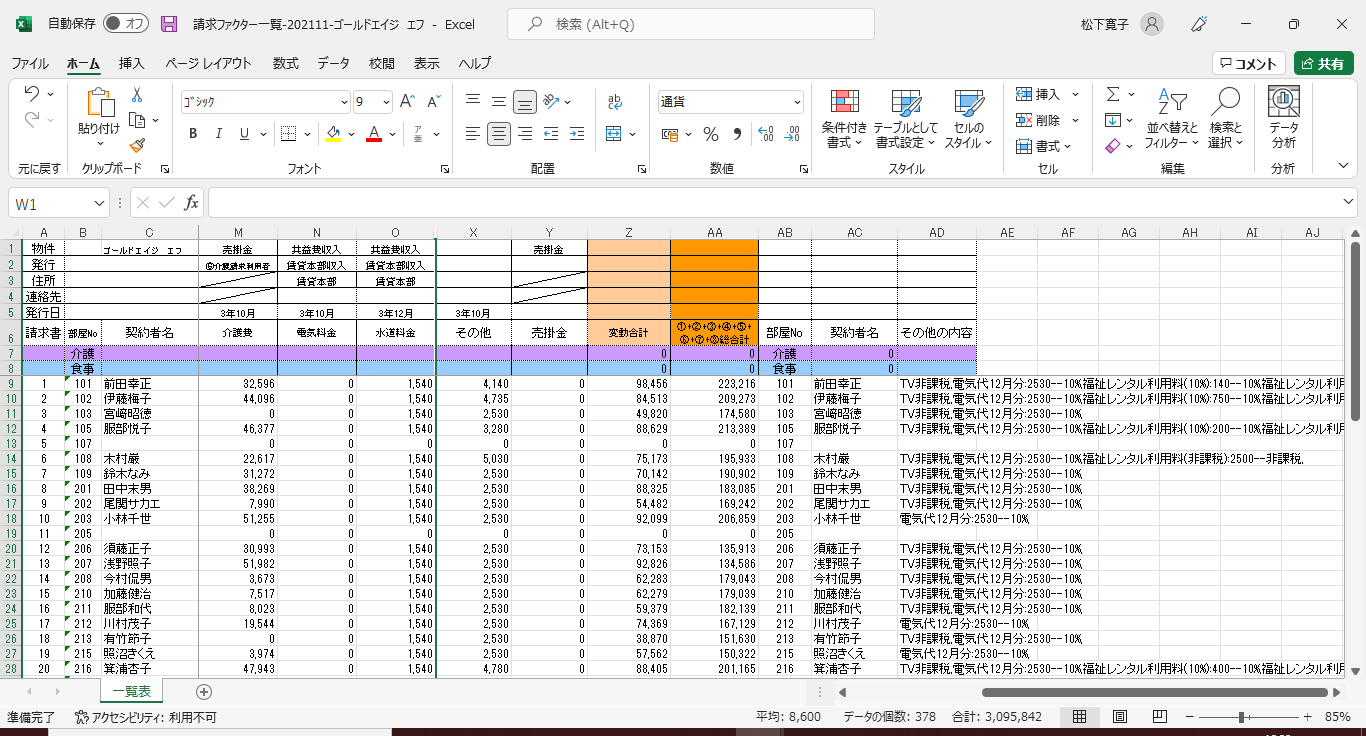Add new sheet with plus icon
The width and height of the screenshot is (1366, 736).
click(x=204, y=692)
